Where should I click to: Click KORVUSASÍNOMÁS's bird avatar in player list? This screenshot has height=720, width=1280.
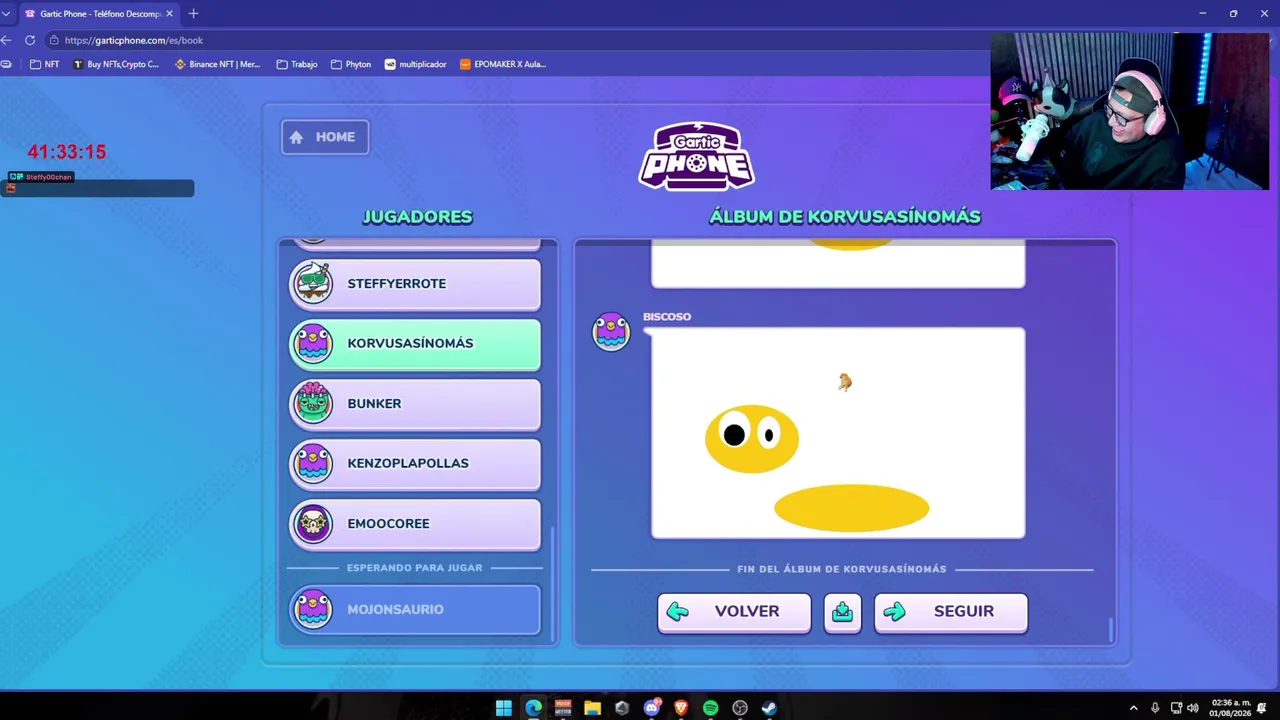313,344
